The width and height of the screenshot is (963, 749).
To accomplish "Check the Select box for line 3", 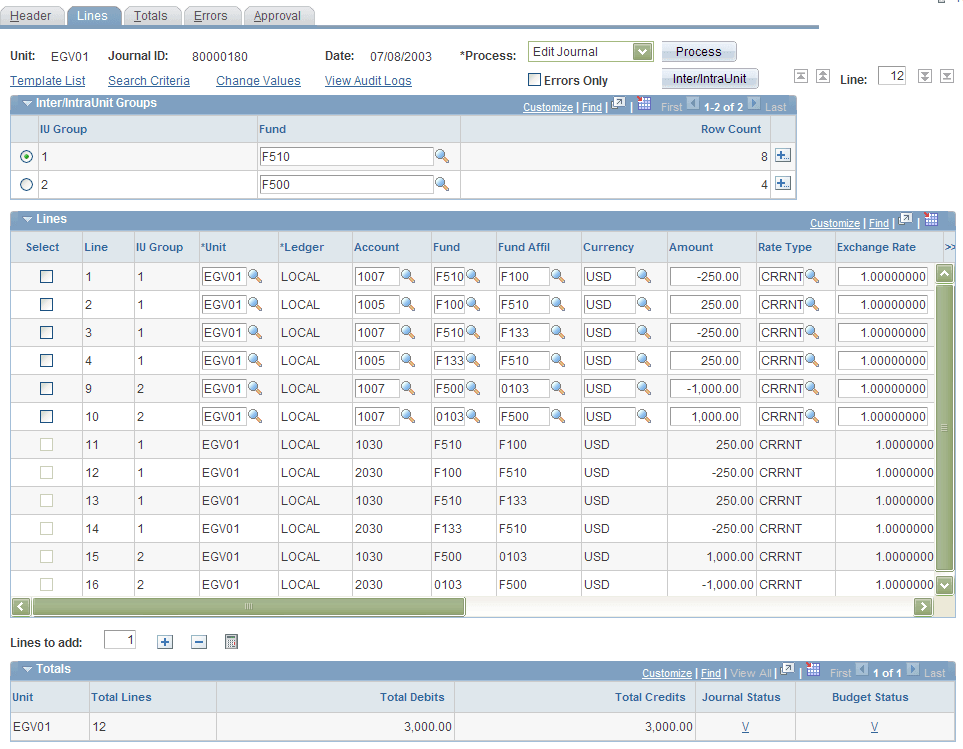I will [46, 332].
